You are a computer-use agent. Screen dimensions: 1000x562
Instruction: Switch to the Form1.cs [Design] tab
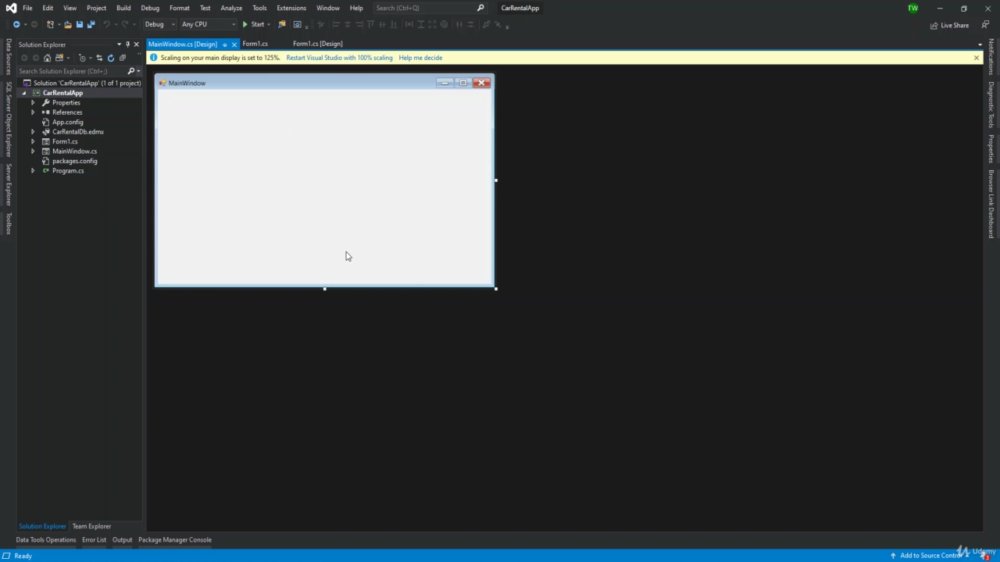[x=318, y=44]
